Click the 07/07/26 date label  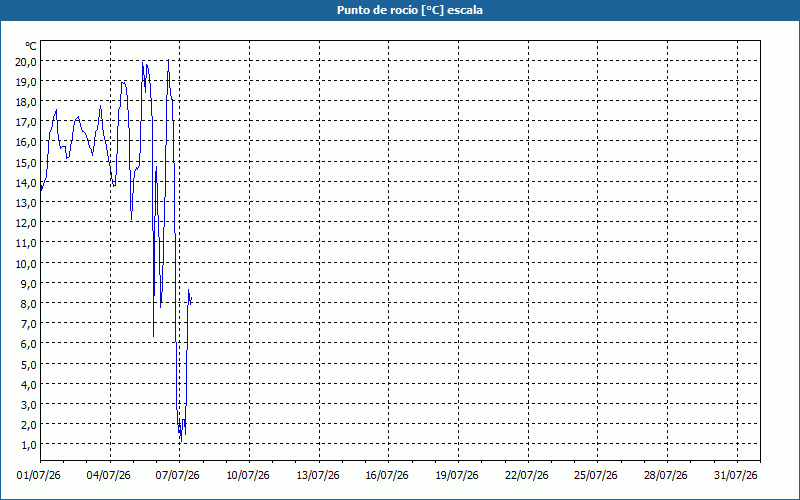tap(178, 476)
